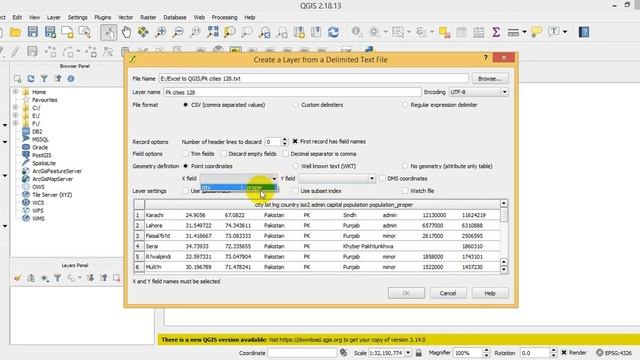Click the Cancel button in dialog
This screenshot has width=640, height=360.
tap(448, 293)
